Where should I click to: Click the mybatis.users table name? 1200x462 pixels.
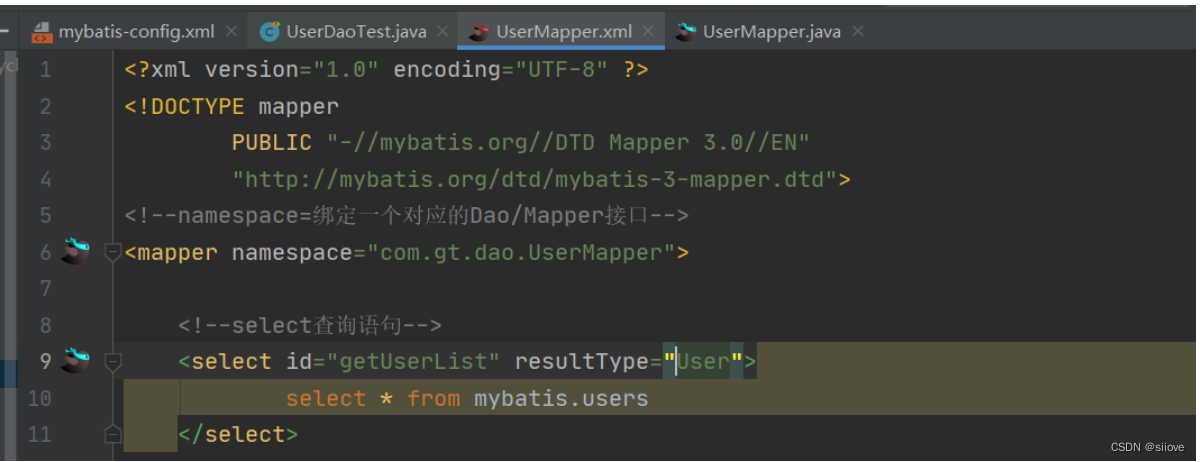tap(561, 398)
